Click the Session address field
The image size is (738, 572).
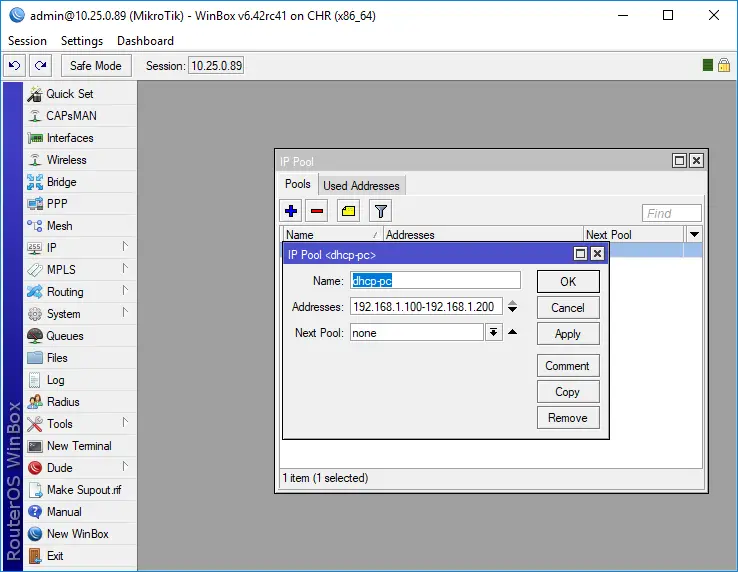pos(216,65)
